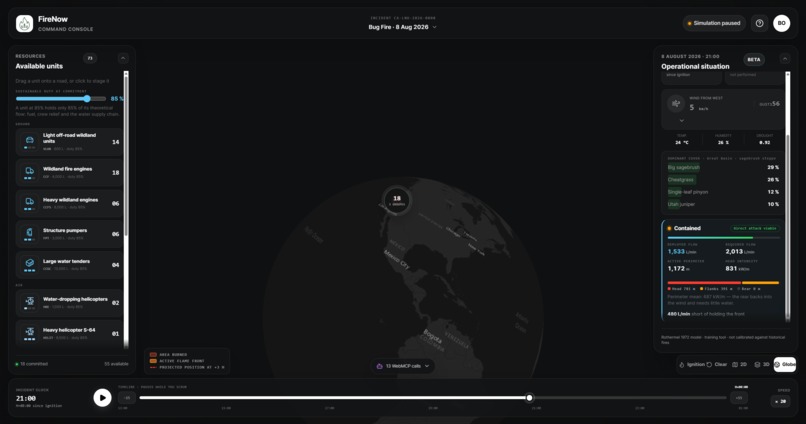Screen dimensions: 806x424
Task: Click the Light off-road wildland units icon
Action: [30, 142]
